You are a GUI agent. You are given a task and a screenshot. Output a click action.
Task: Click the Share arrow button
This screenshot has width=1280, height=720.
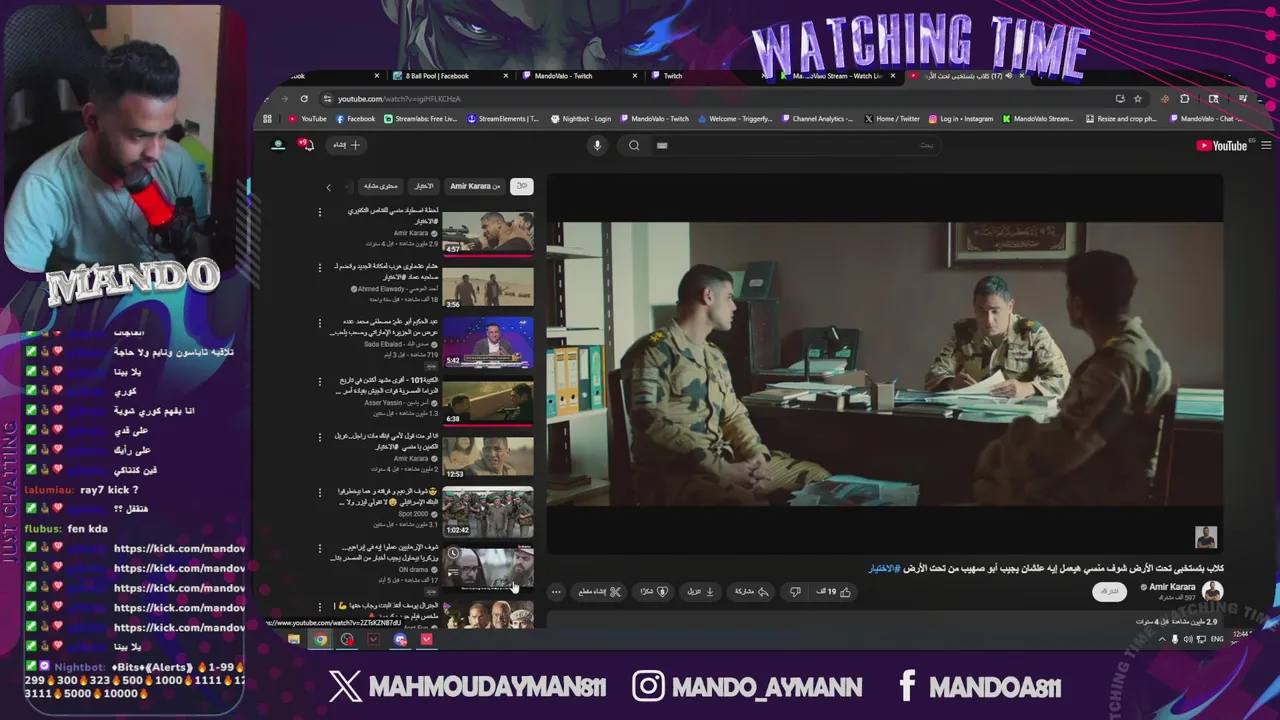click(752, 592)
